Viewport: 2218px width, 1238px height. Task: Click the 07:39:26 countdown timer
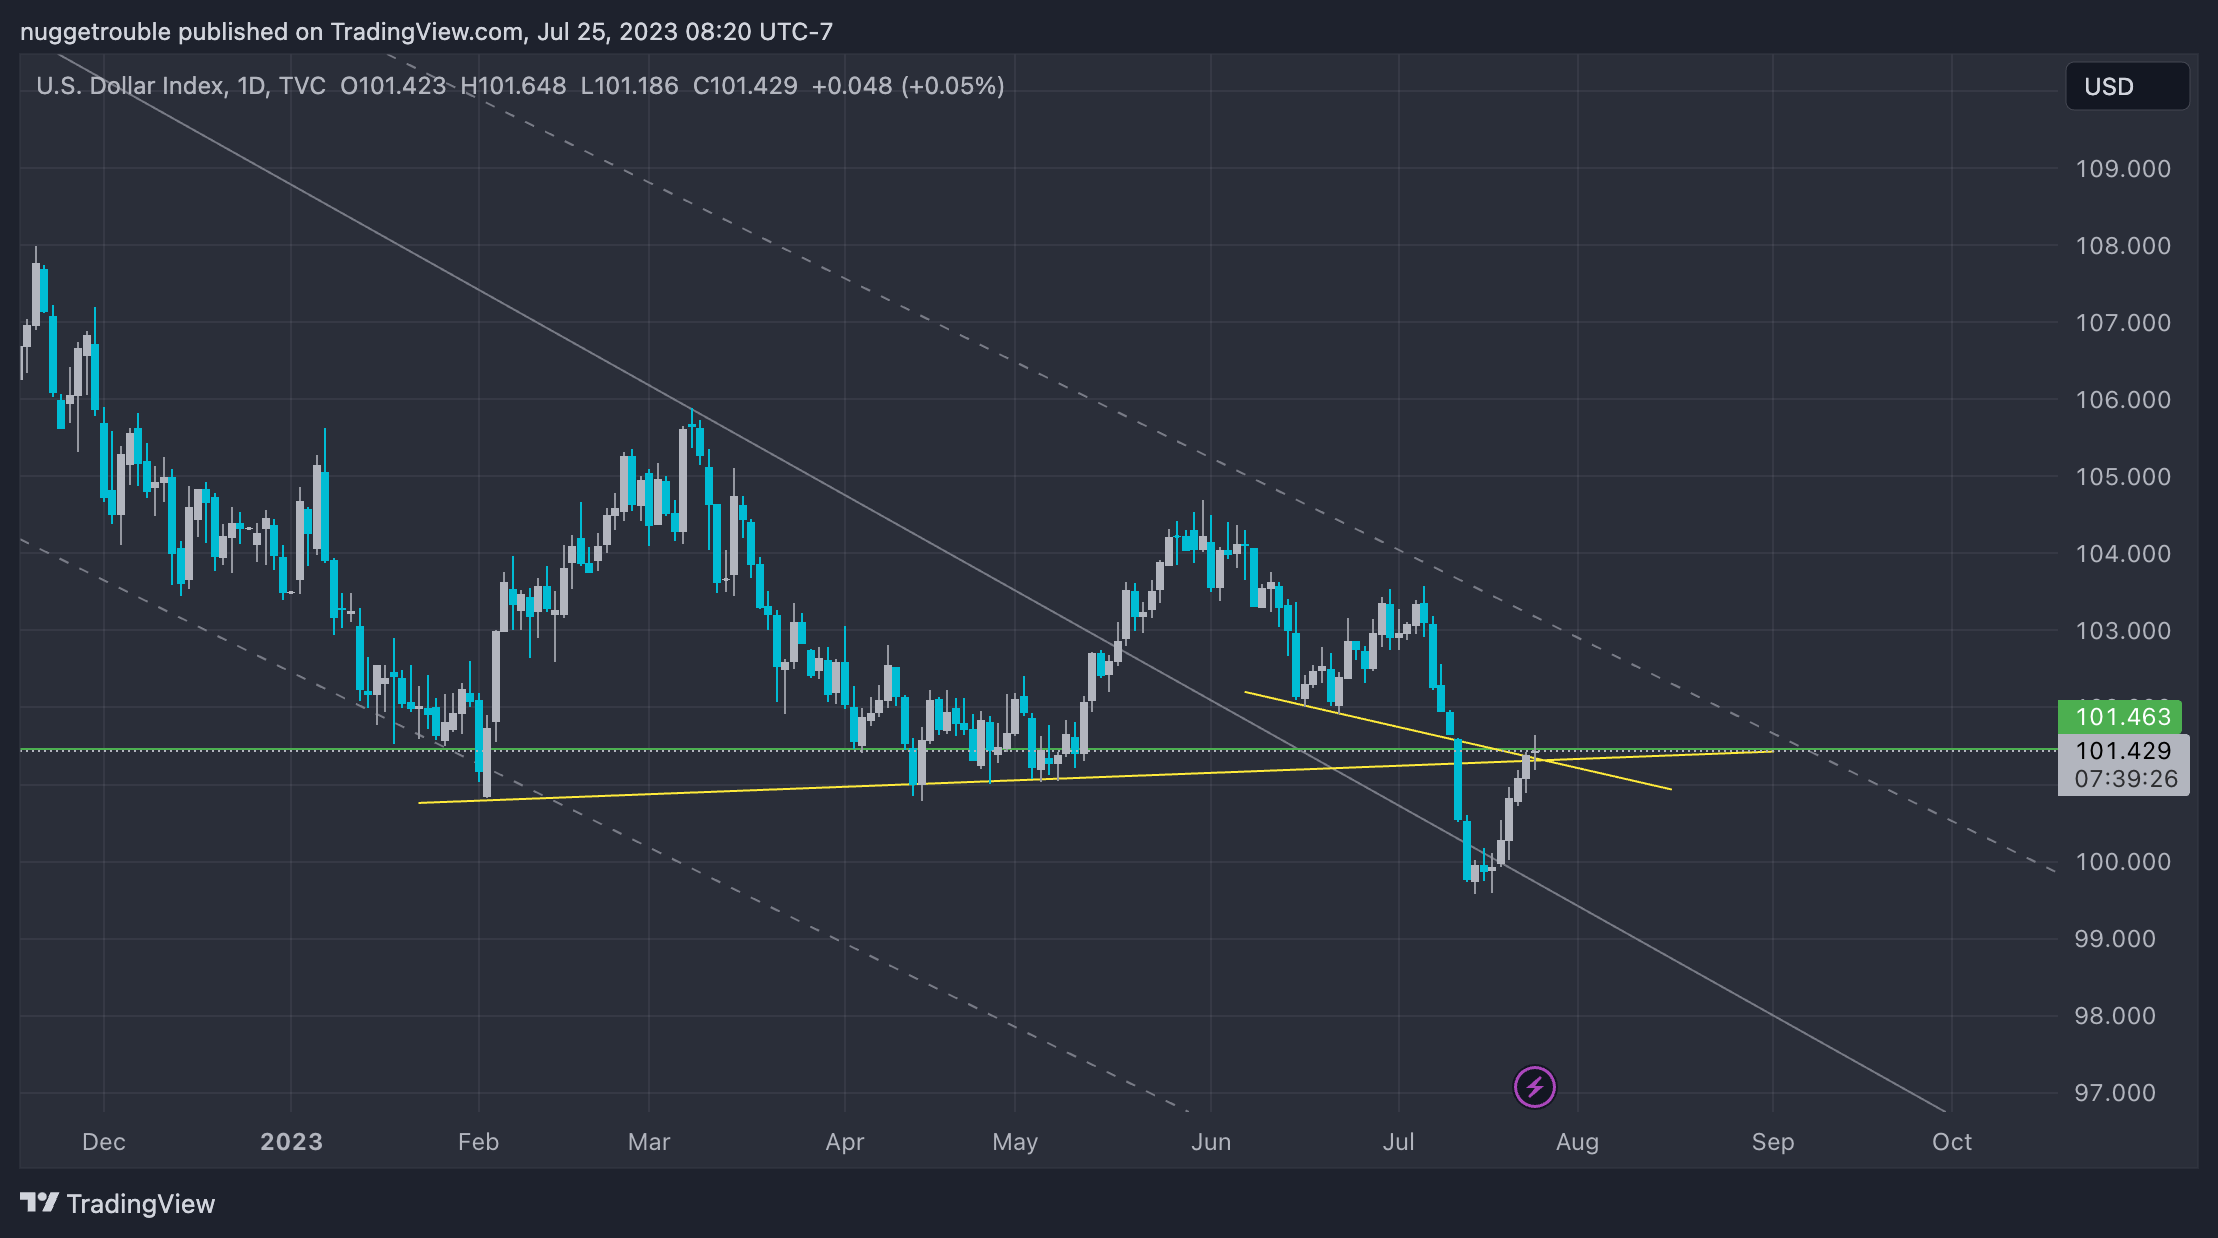pyautogui.click(x=2126, y=779)
